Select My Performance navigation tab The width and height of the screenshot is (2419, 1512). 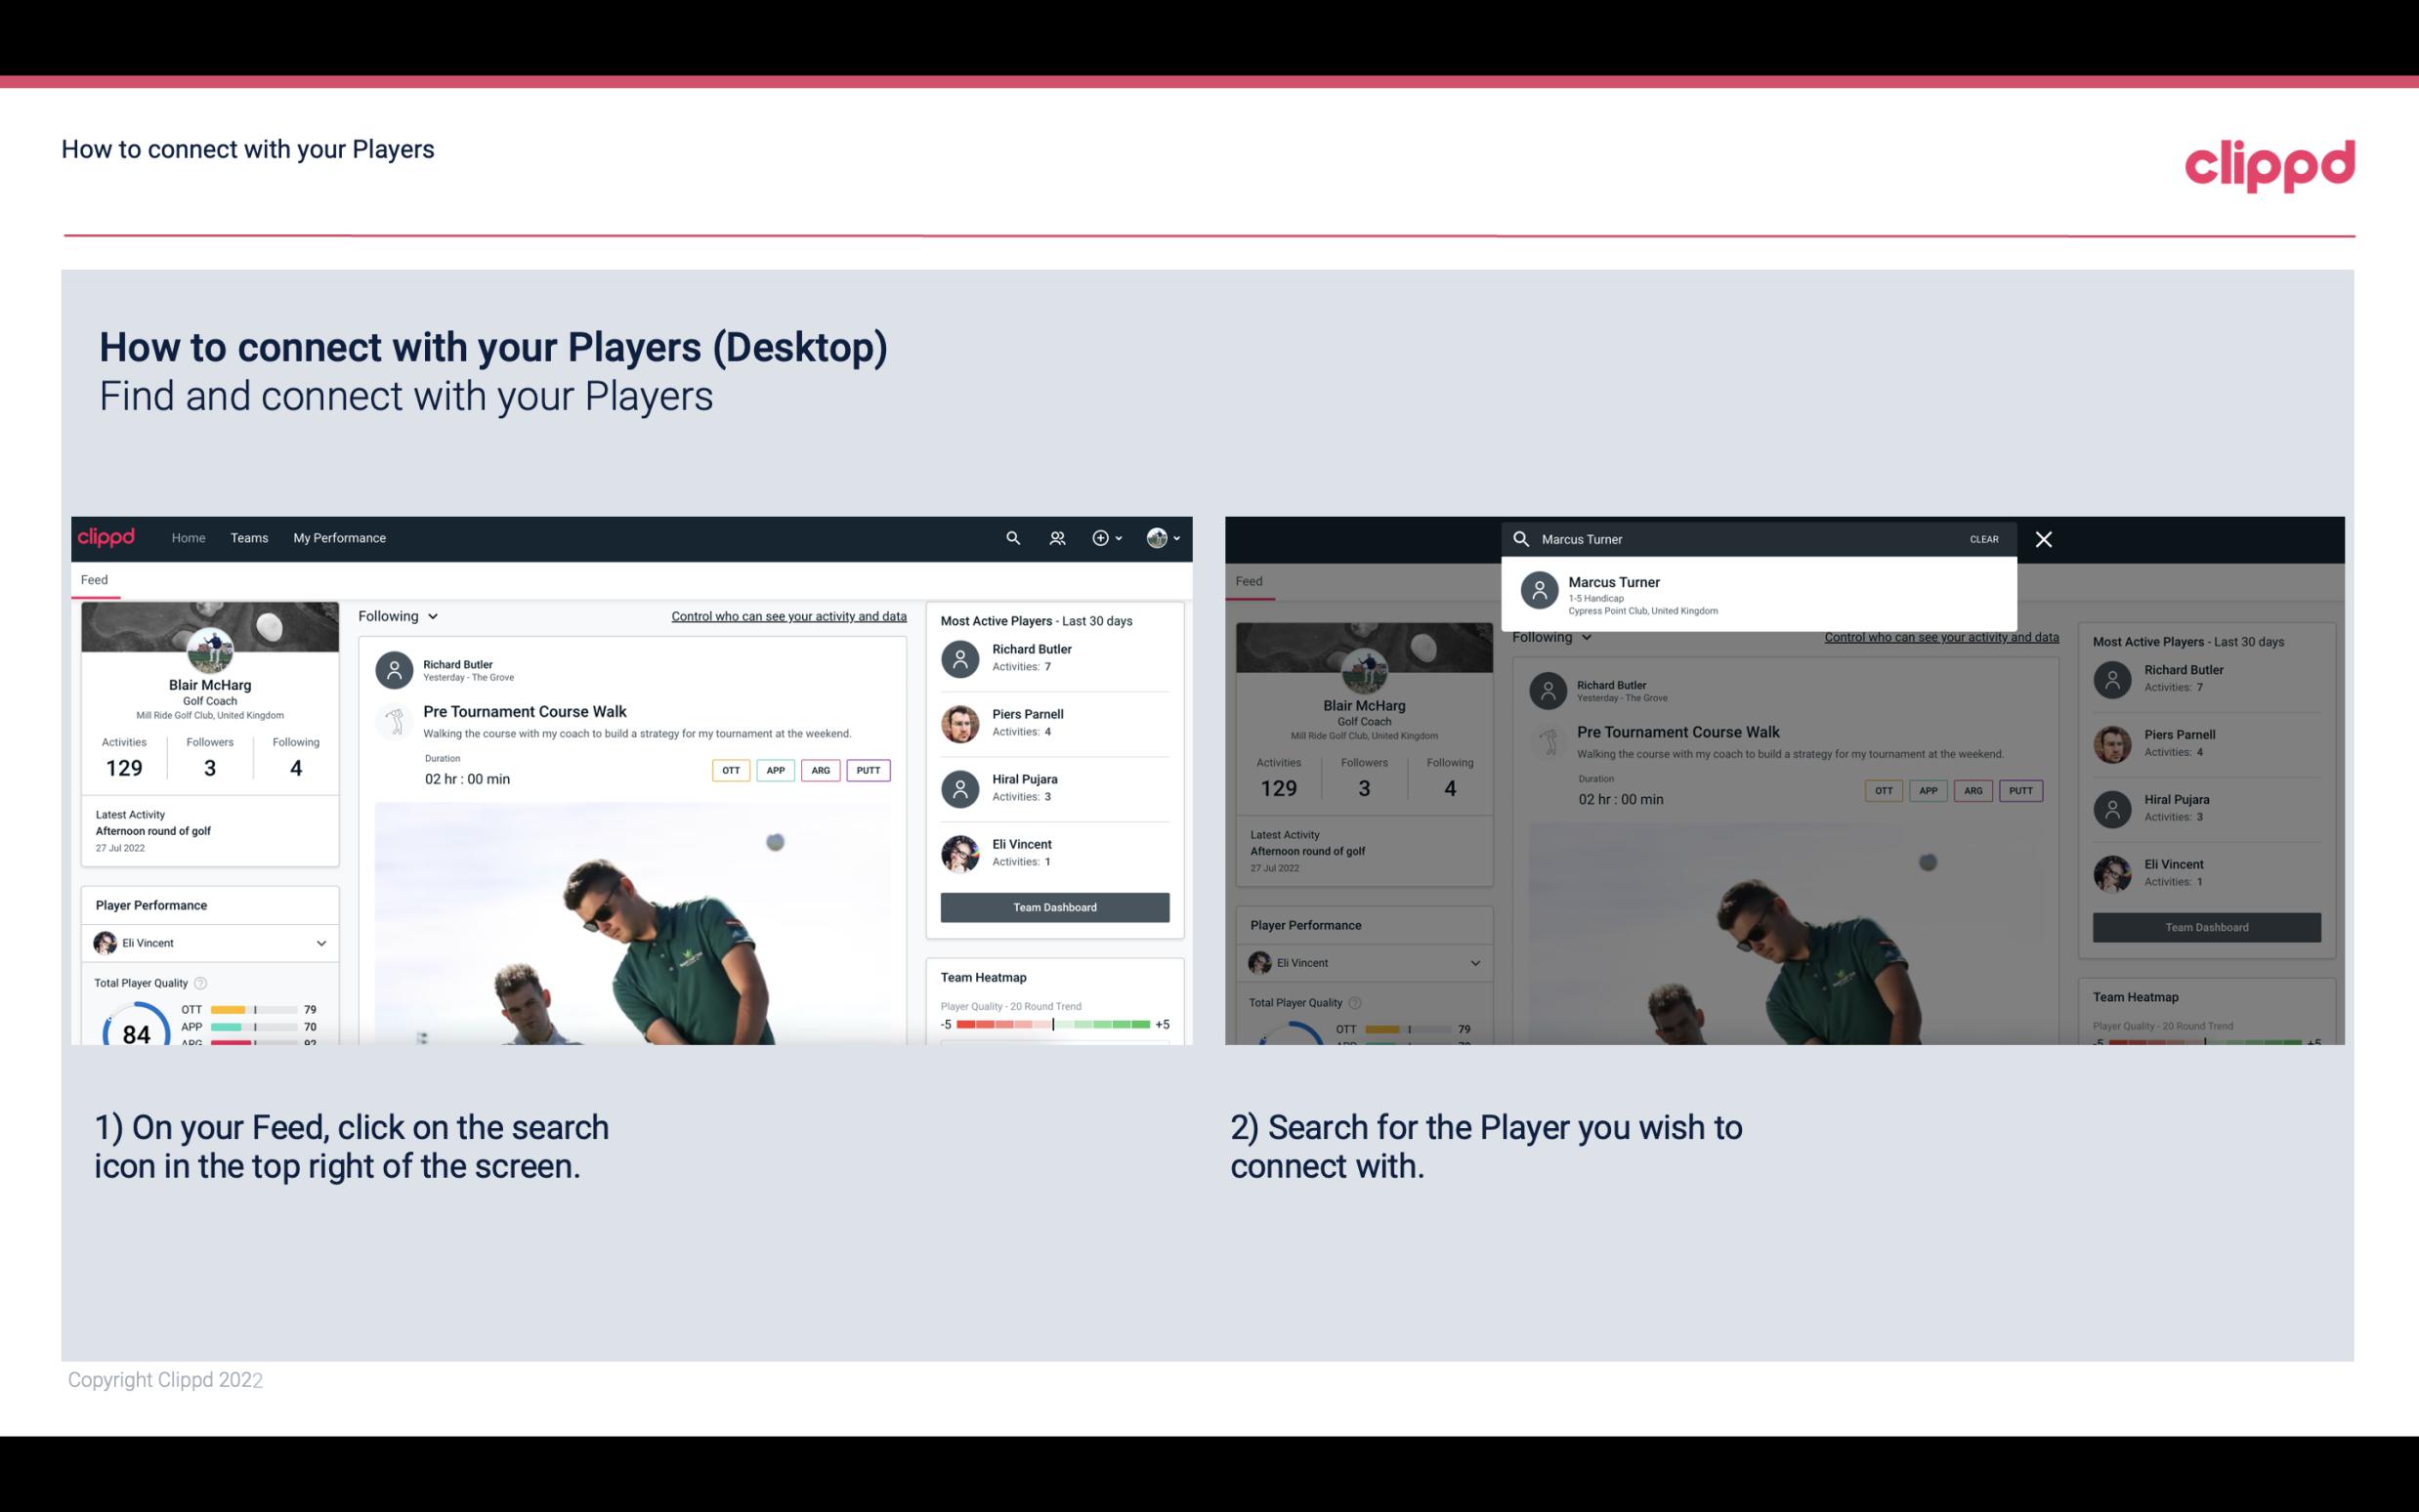click(338, 536)
